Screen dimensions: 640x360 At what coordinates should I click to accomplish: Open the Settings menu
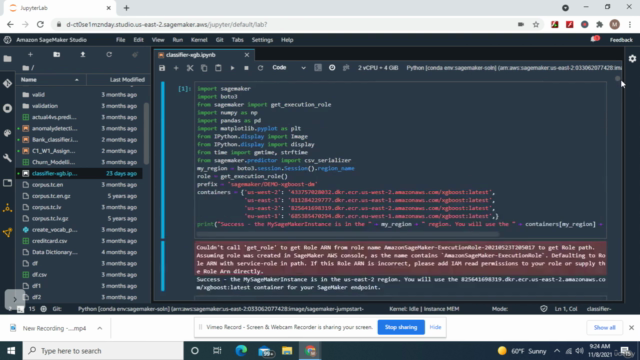pos(262,40)
